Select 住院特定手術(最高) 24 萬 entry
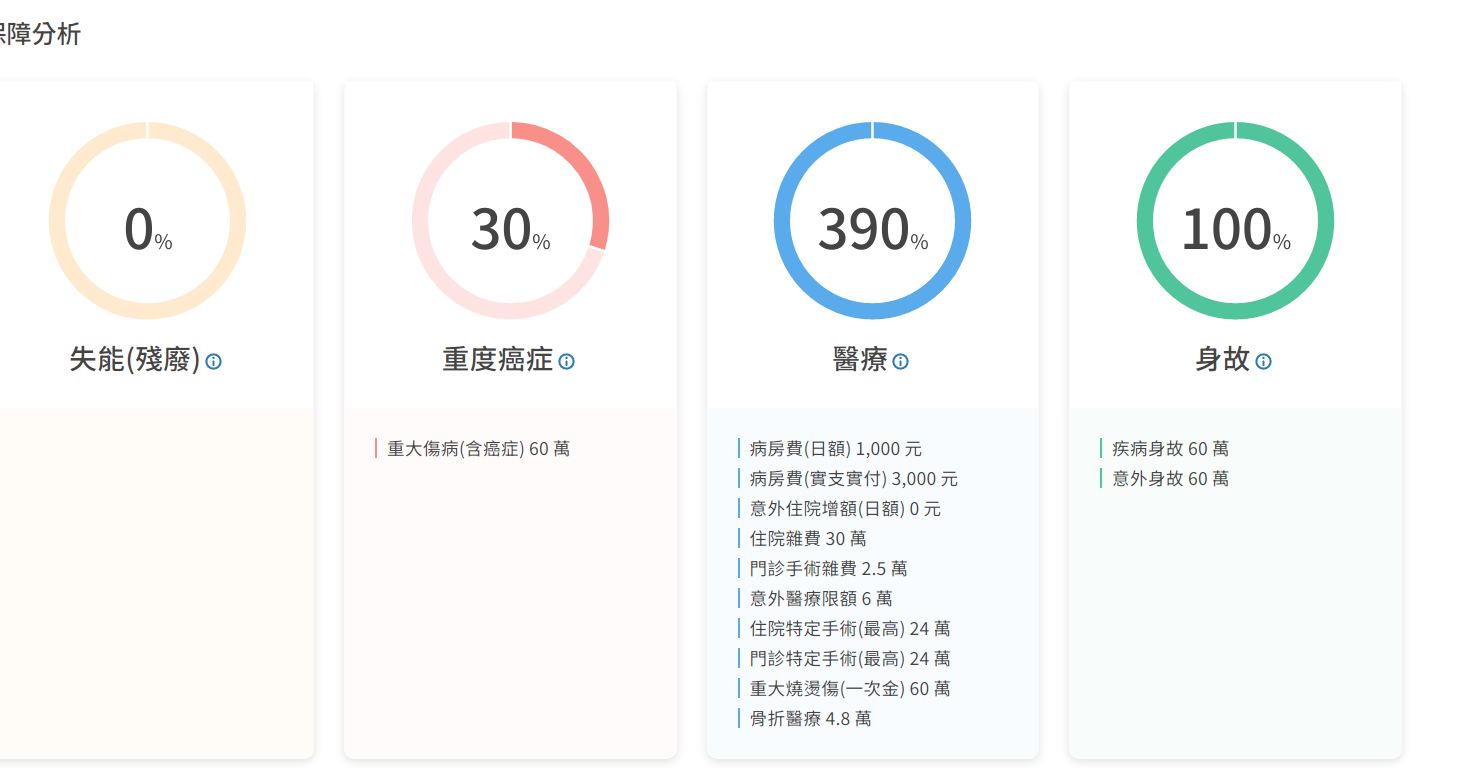The image size is (1477, 768). (x=849, y=629)
